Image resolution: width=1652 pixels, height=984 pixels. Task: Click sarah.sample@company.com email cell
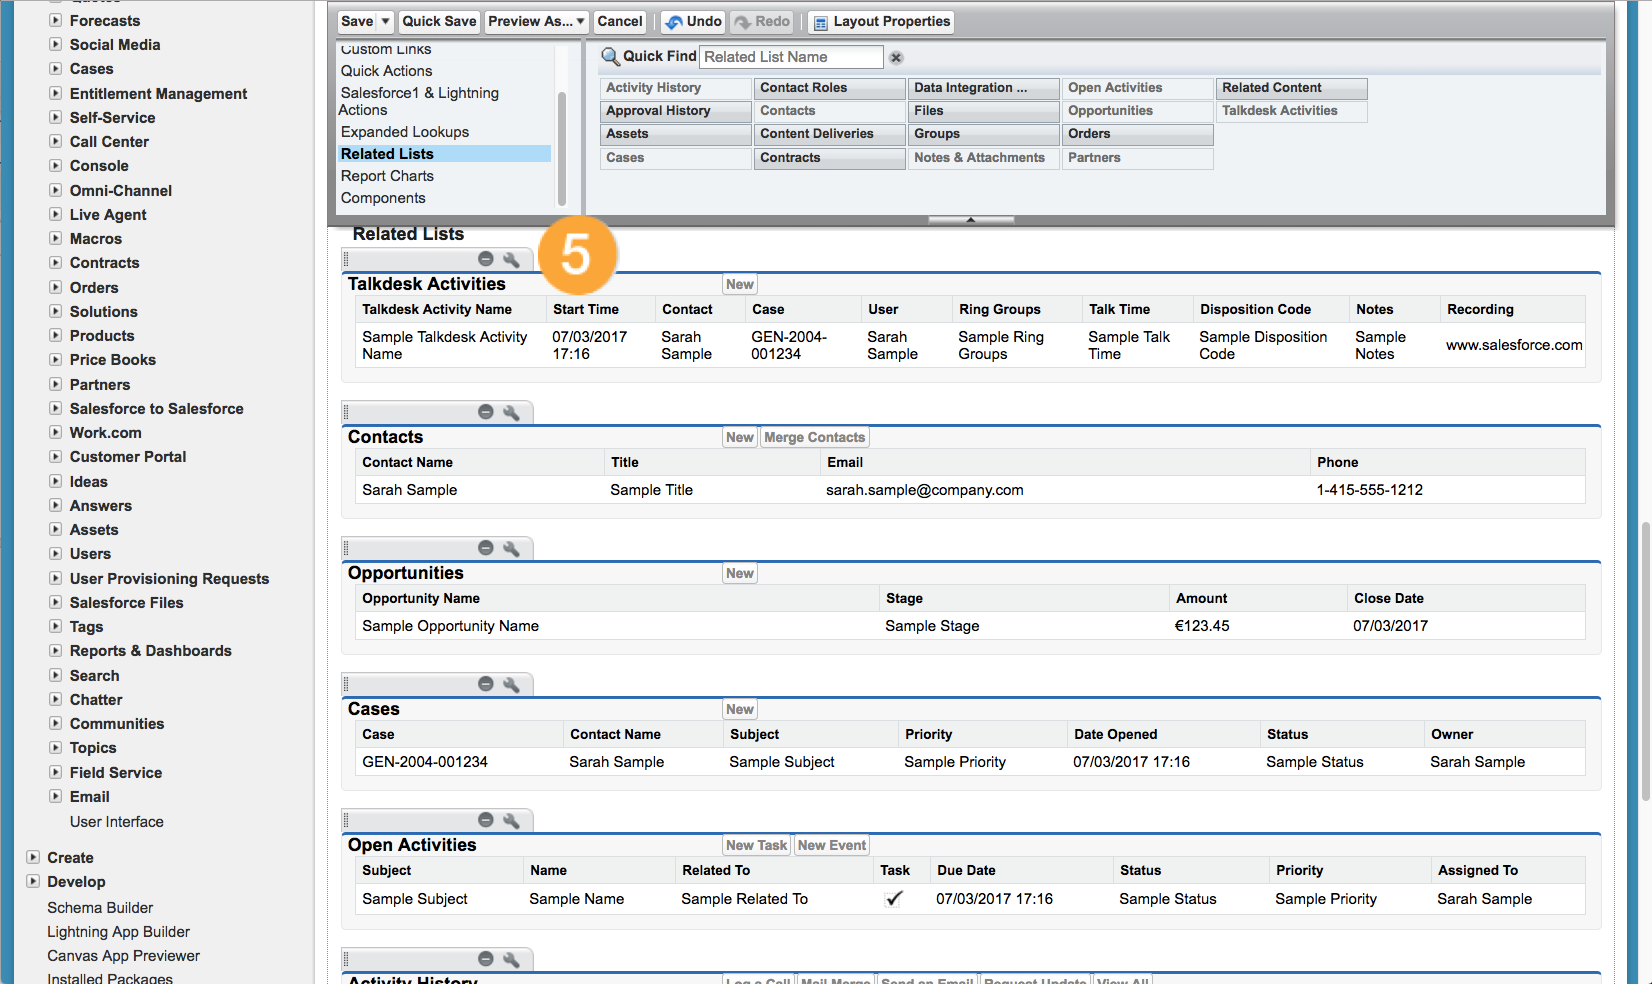point(925,490)
